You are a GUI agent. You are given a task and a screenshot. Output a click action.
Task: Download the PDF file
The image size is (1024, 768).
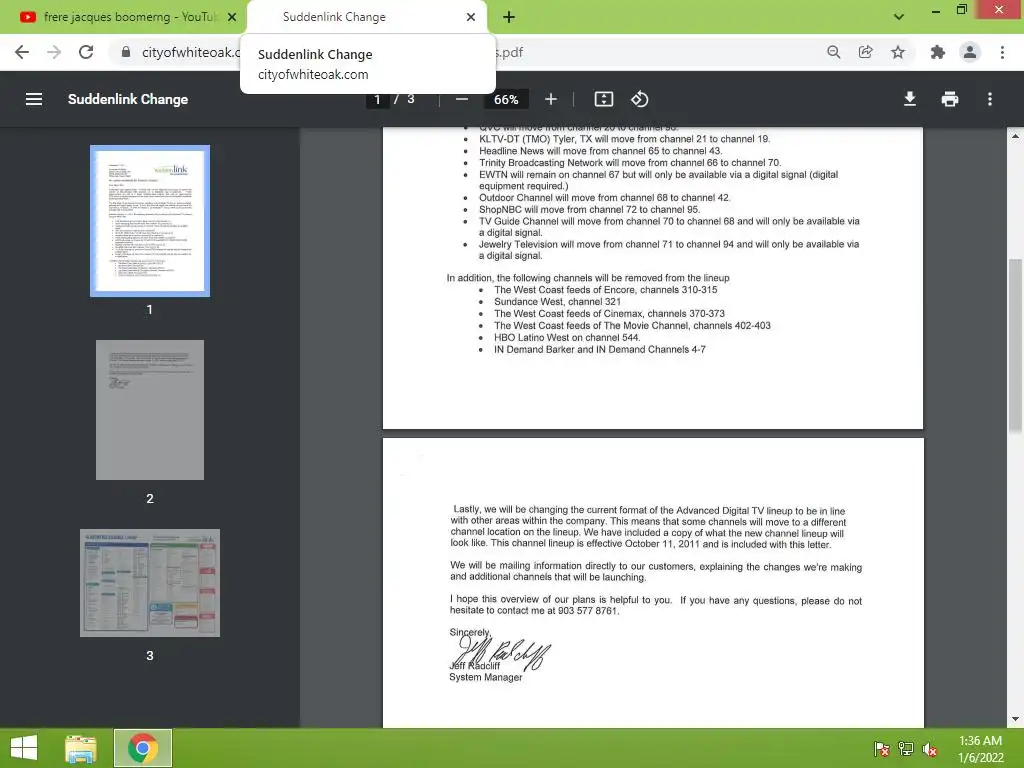click(910, 99)
